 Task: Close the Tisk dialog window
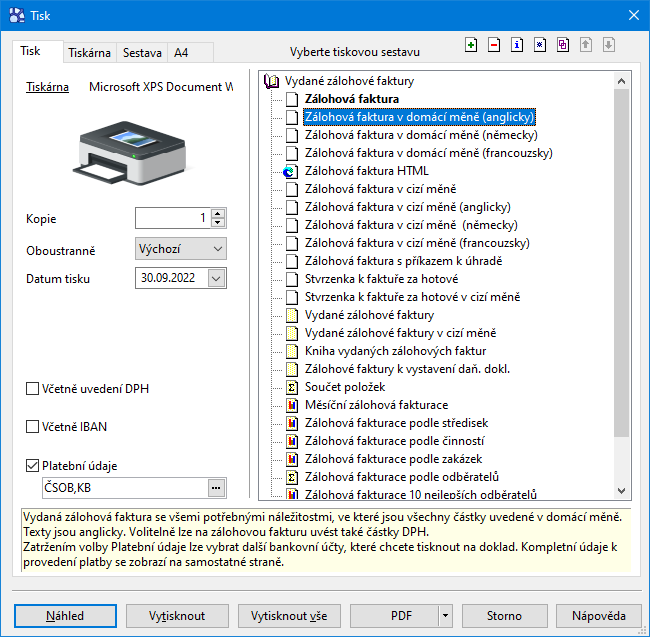[633, 15]
